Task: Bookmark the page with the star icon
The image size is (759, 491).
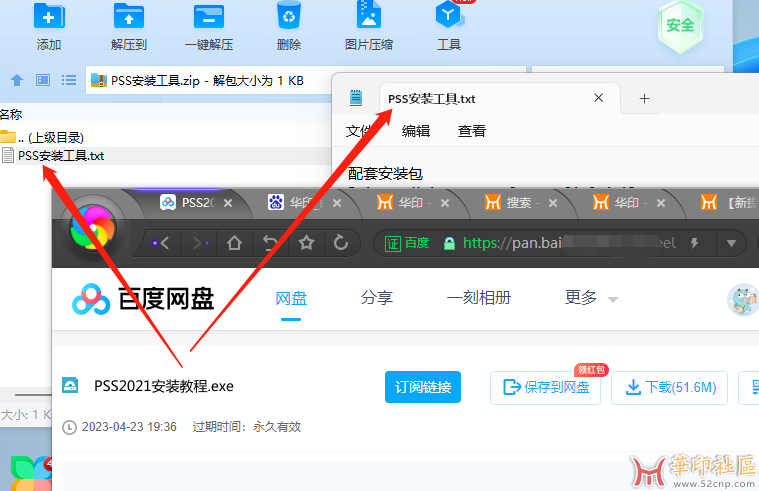Action: click(306, 243)
